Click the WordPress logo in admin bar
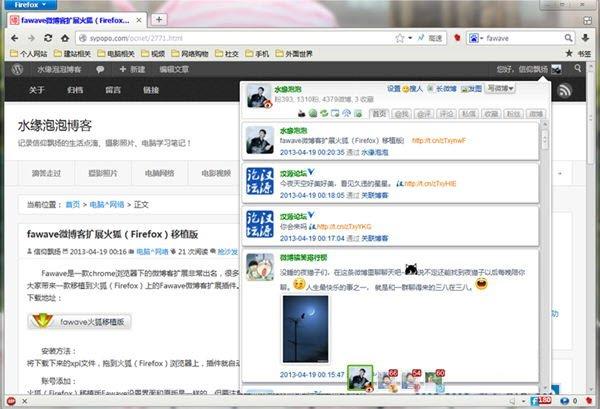The height and width of the screenshot is (409, 600). click(17, 69)
